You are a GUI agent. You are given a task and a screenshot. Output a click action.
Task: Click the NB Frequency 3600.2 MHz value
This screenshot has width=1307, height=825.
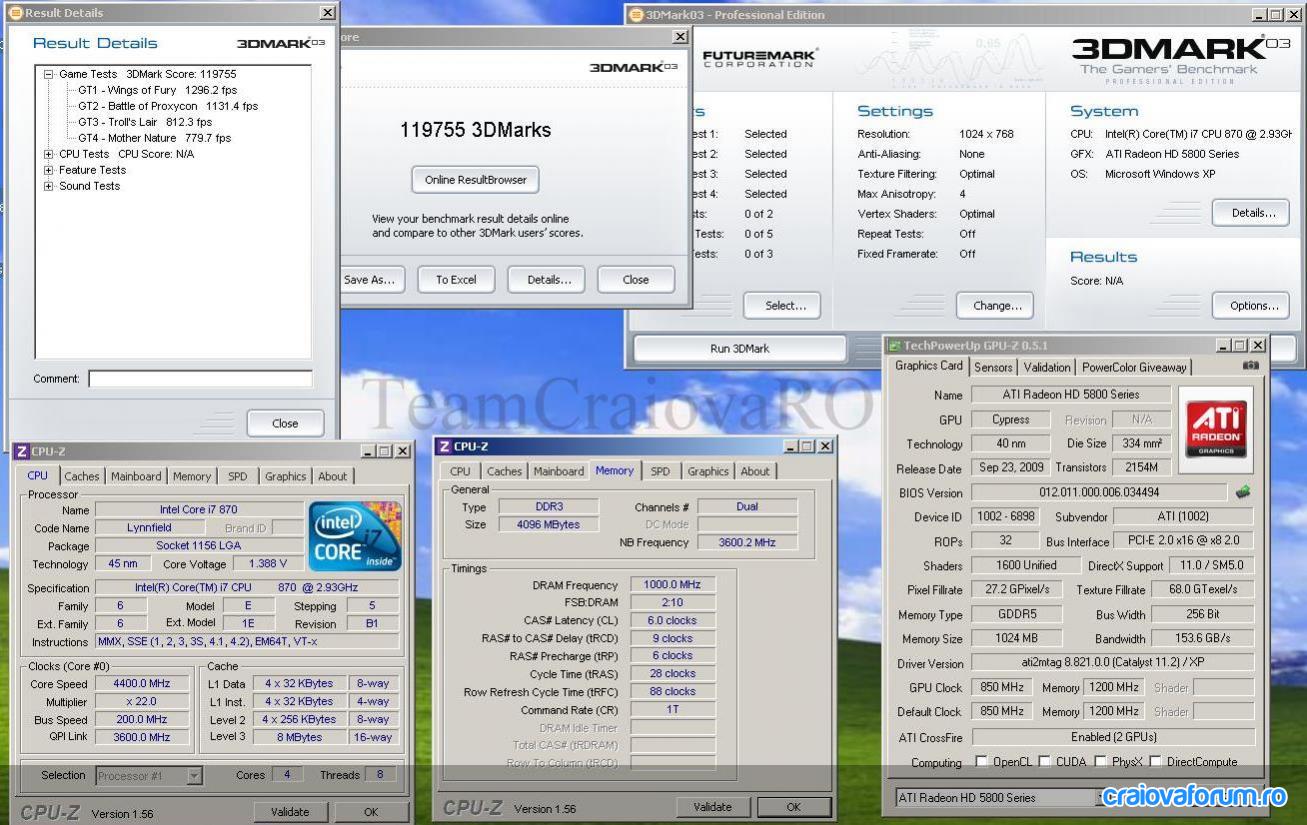[x=747, y=542]
